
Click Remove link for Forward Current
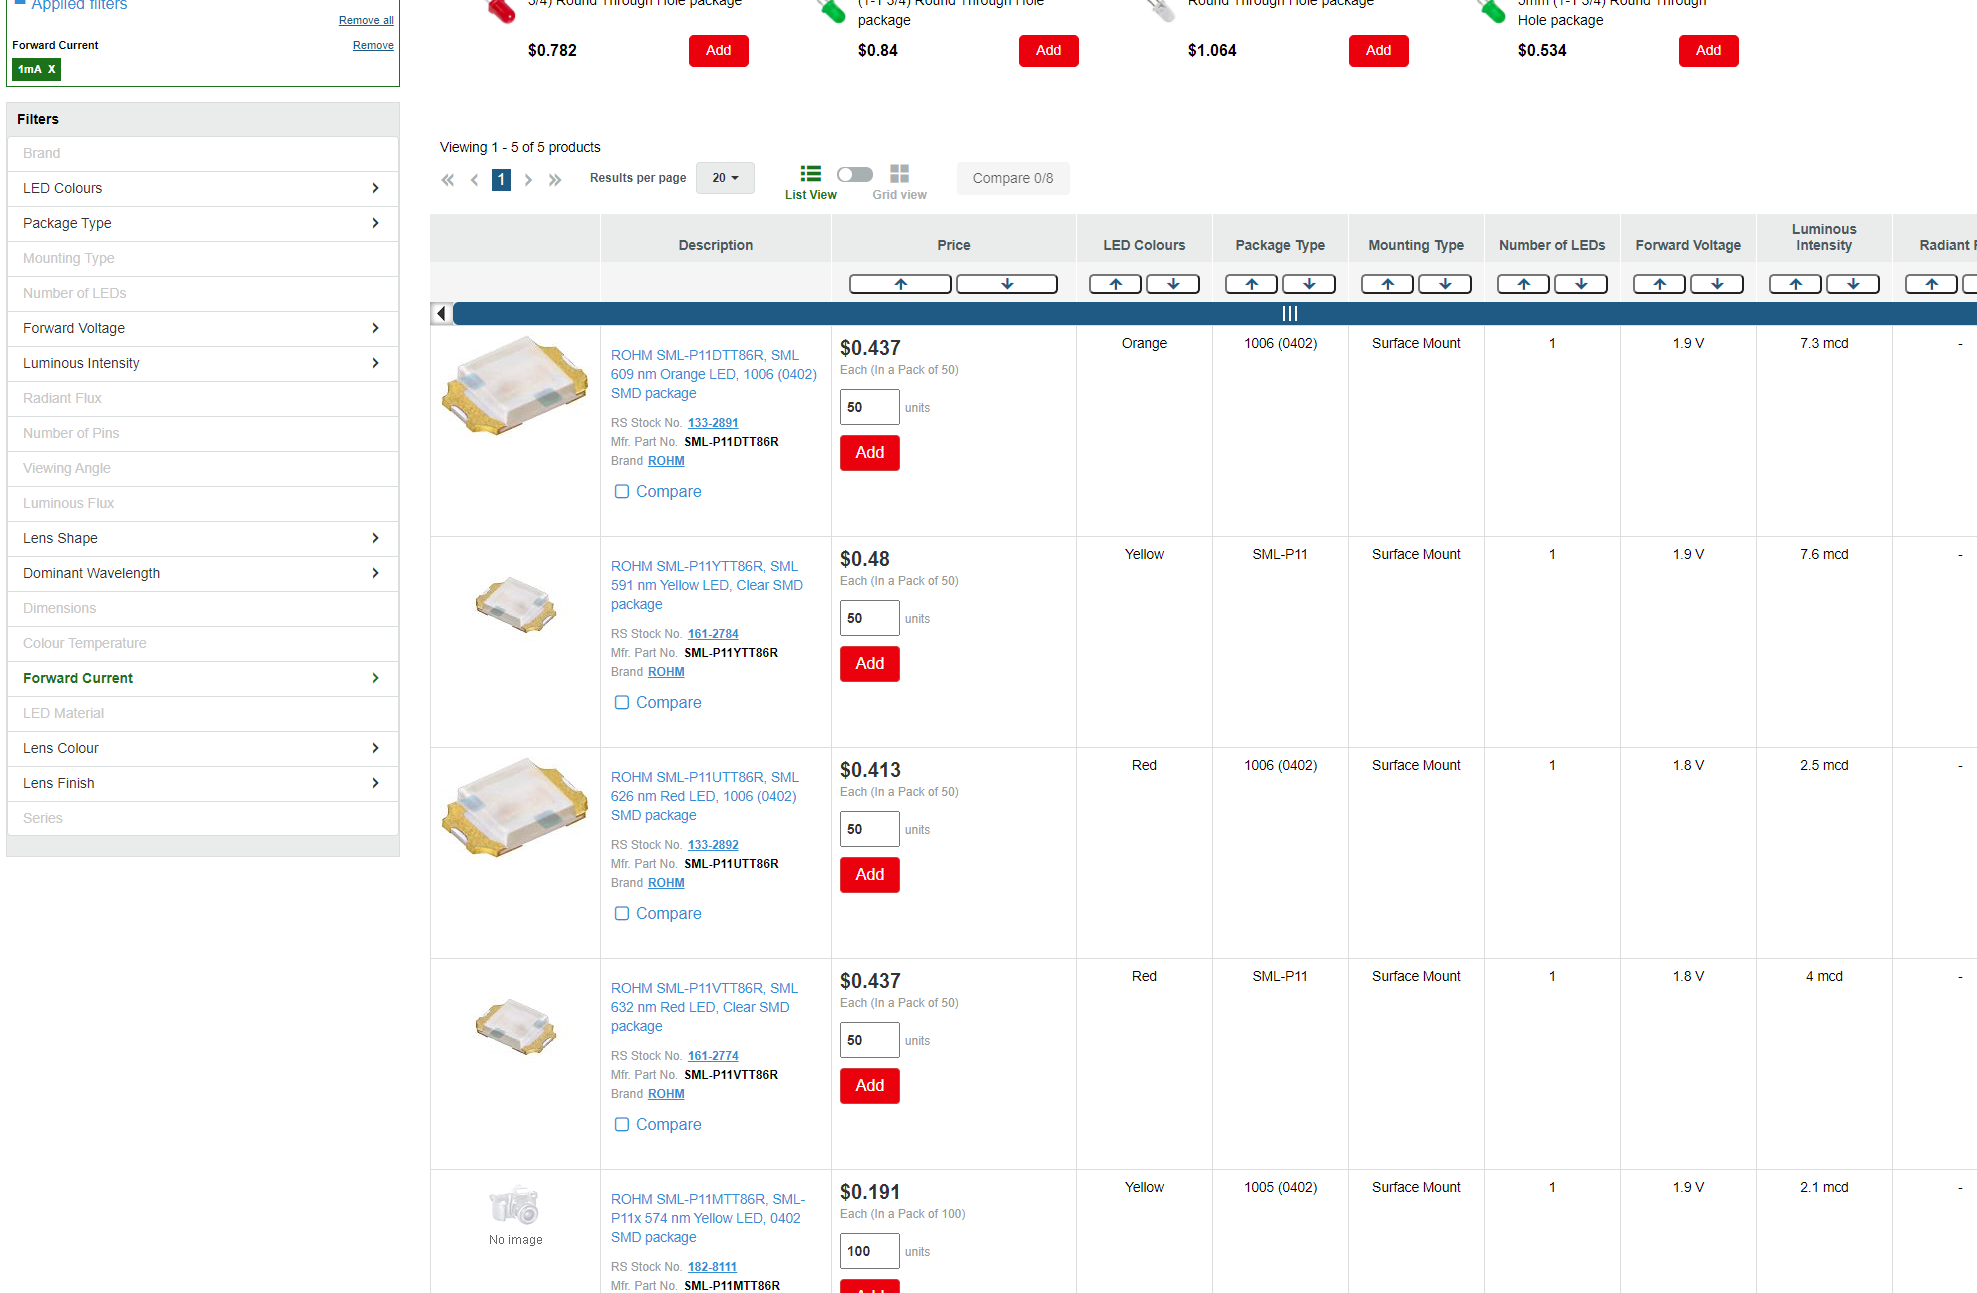(373, 45)
